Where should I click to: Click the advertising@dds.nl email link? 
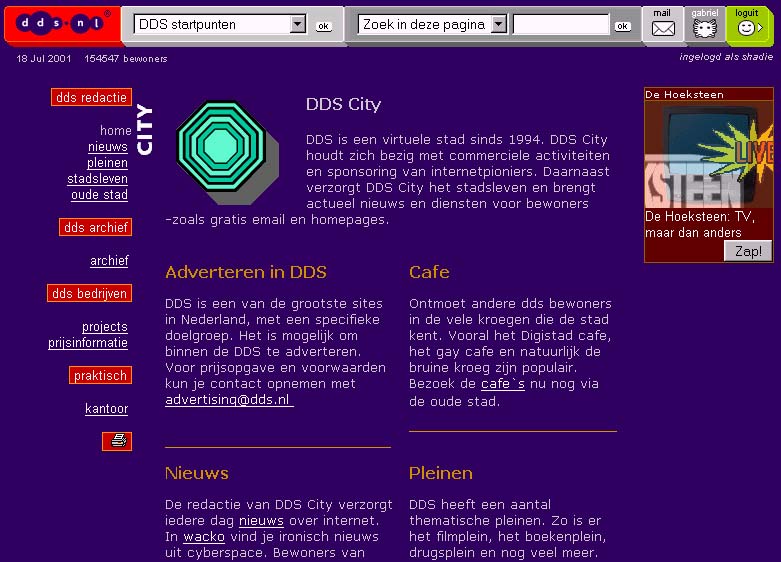coord(228,400)
